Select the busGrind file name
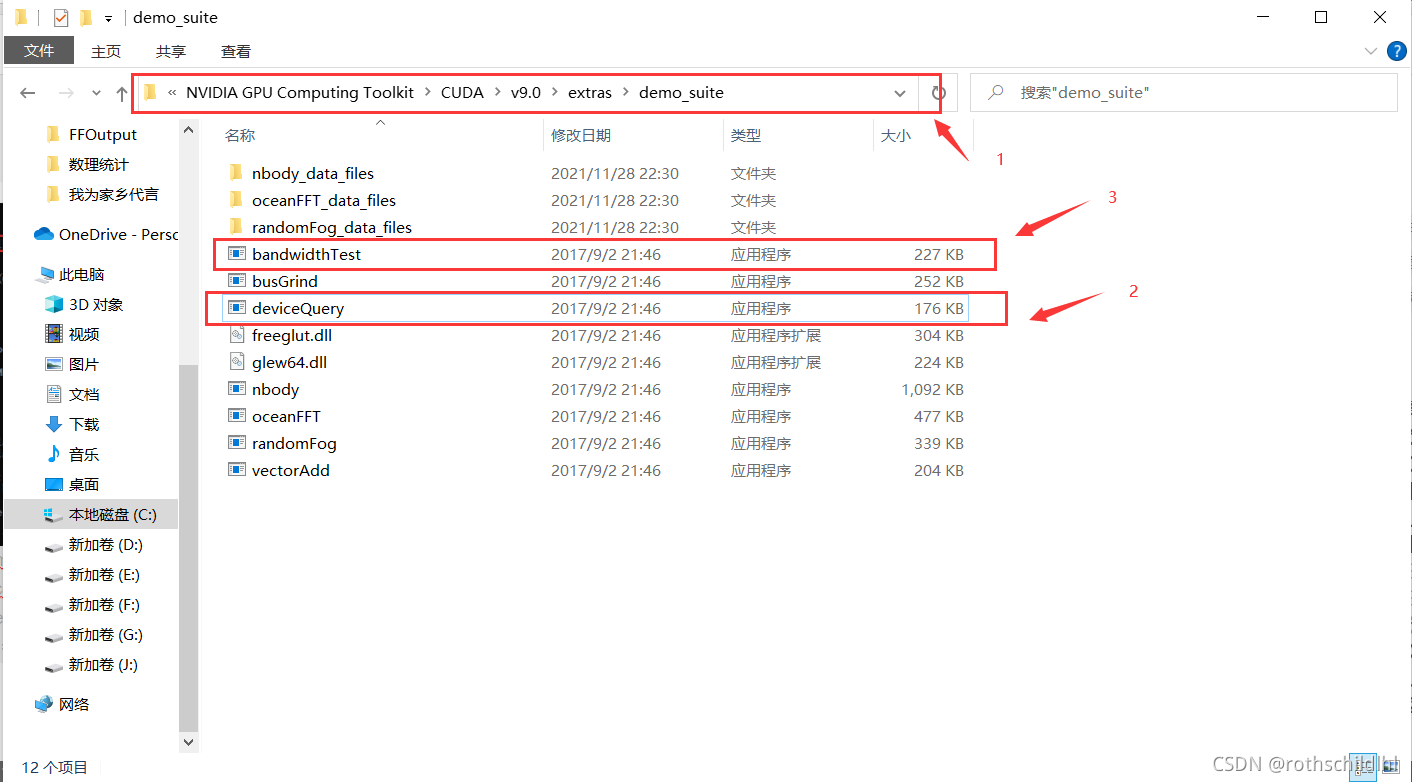Screen dimensions: 1412x782 click(x=285, y=281)
